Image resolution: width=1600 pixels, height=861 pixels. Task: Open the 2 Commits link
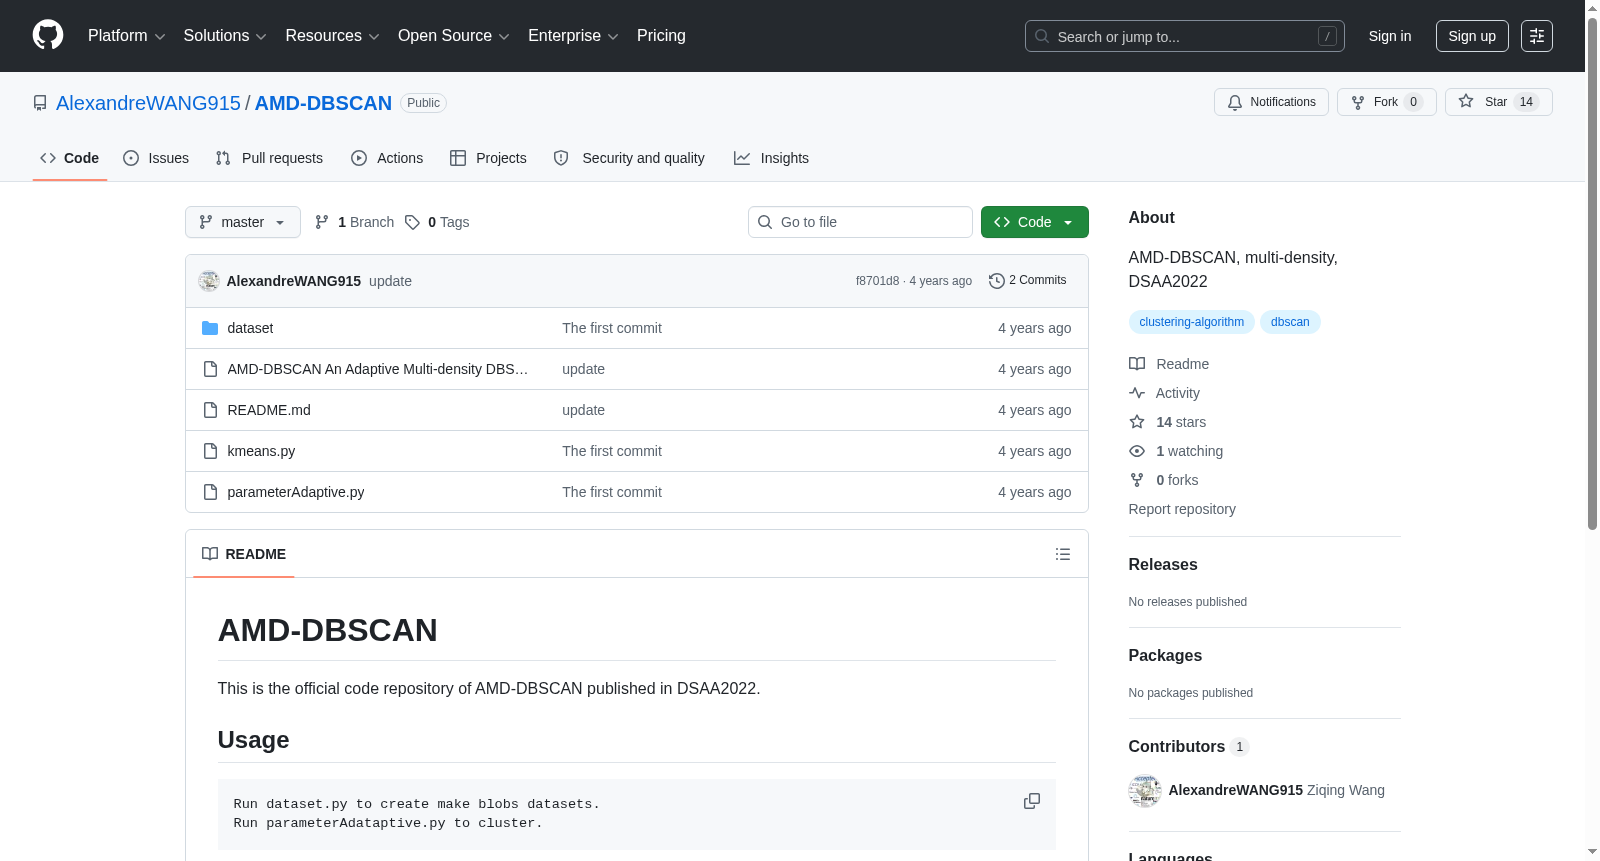click(1028, 281)
